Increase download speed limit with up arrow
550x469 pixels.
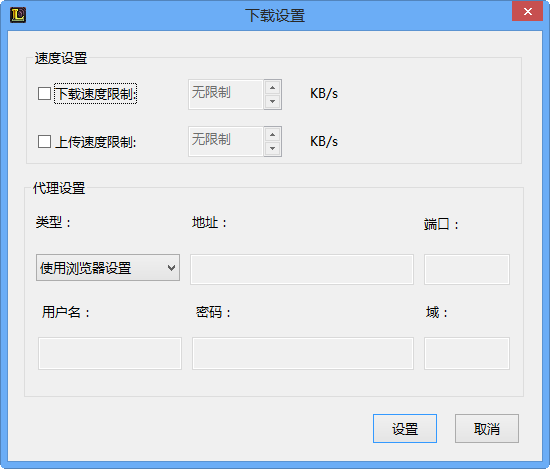tap(273, 87)
